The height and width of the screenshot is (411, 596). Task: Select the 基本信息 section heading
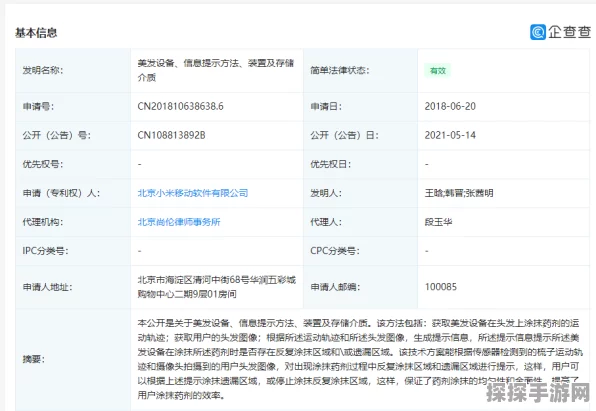(36, 33)
